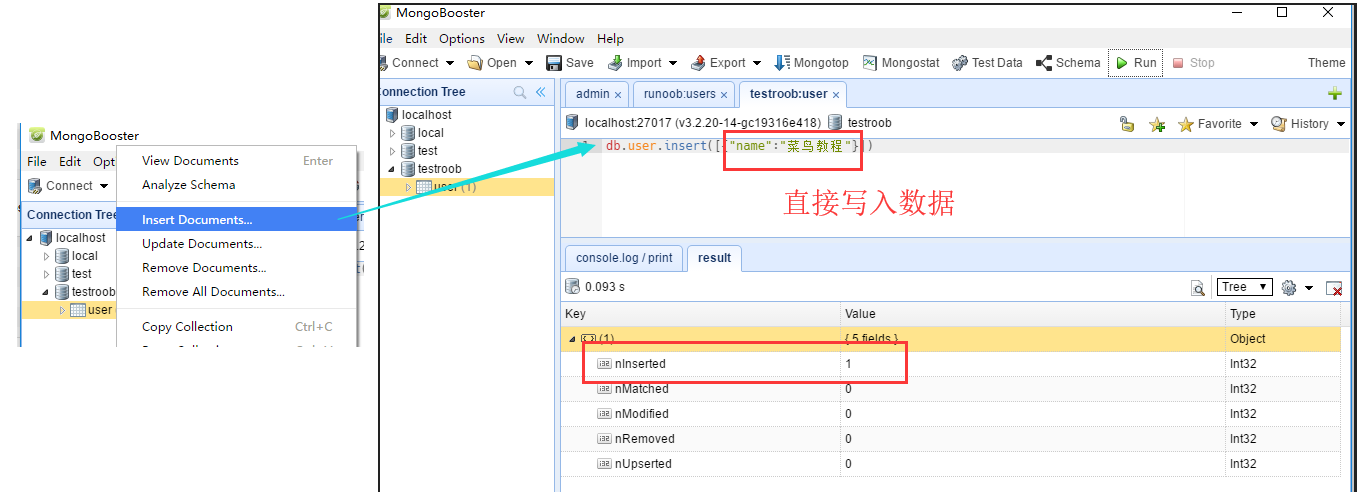Select the result tab

[x=714, y=257]
